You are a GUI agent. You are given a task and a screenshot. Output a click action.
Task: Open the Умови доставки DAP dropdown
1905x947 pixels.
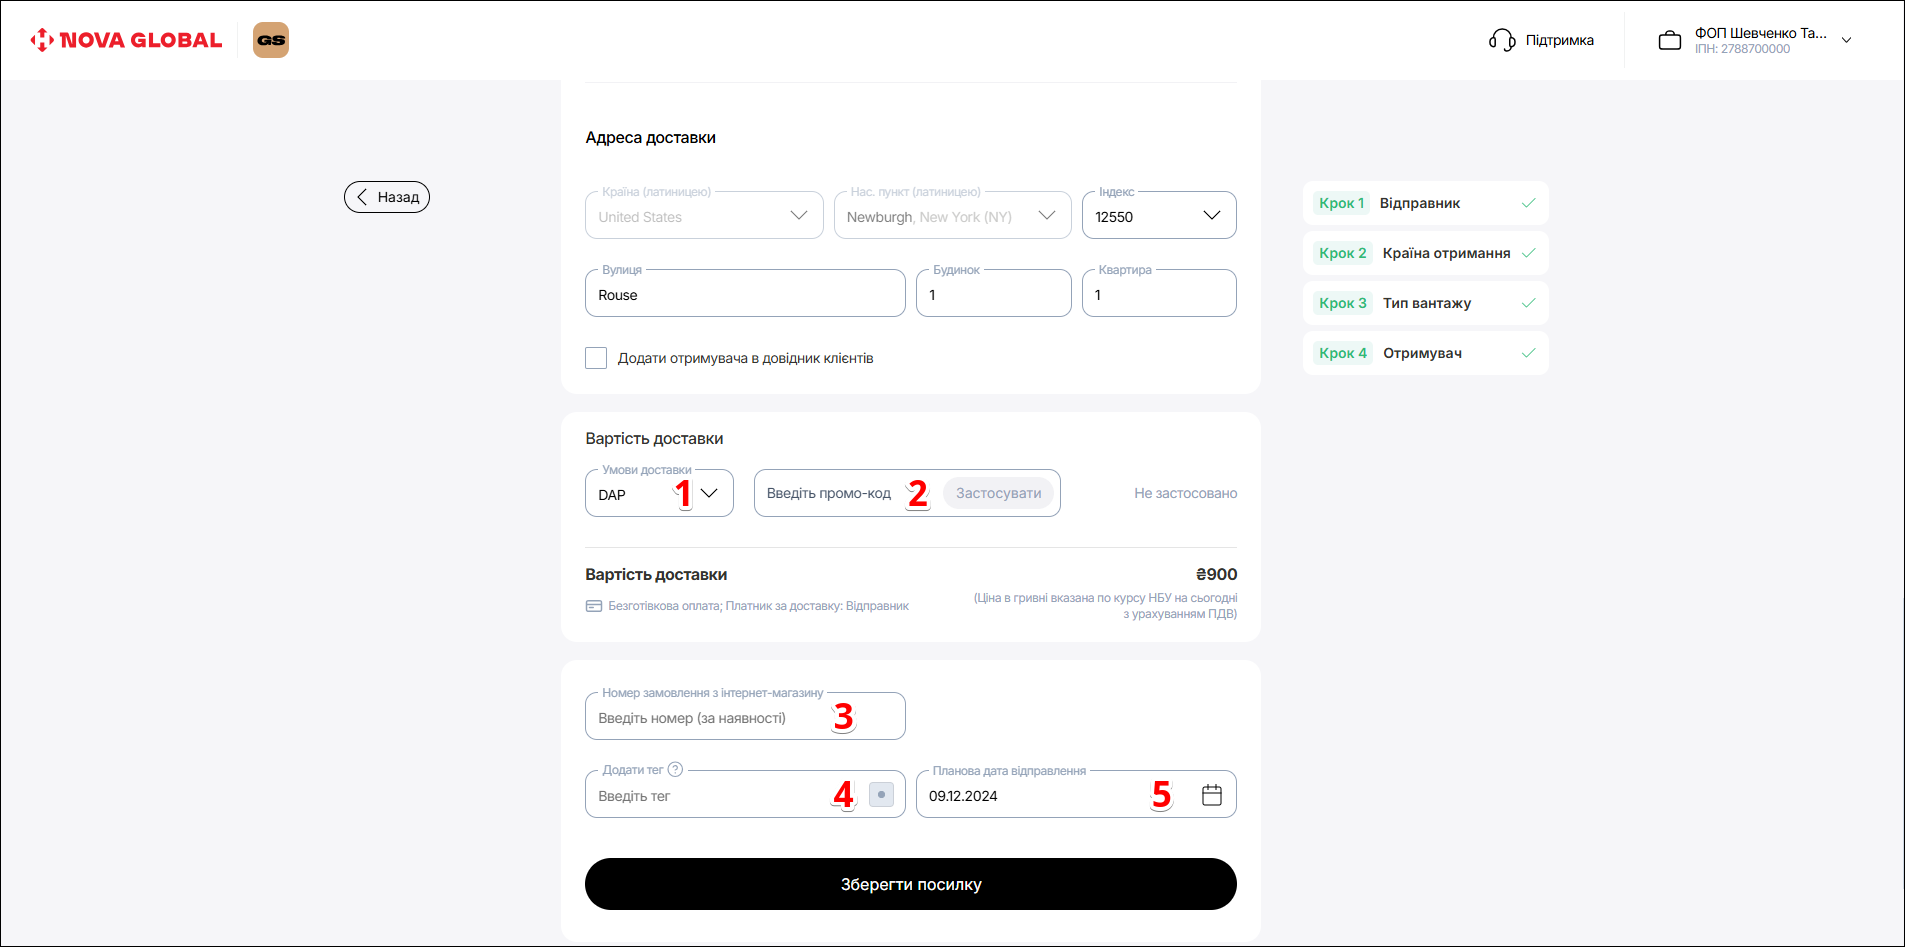click(658, 494)
